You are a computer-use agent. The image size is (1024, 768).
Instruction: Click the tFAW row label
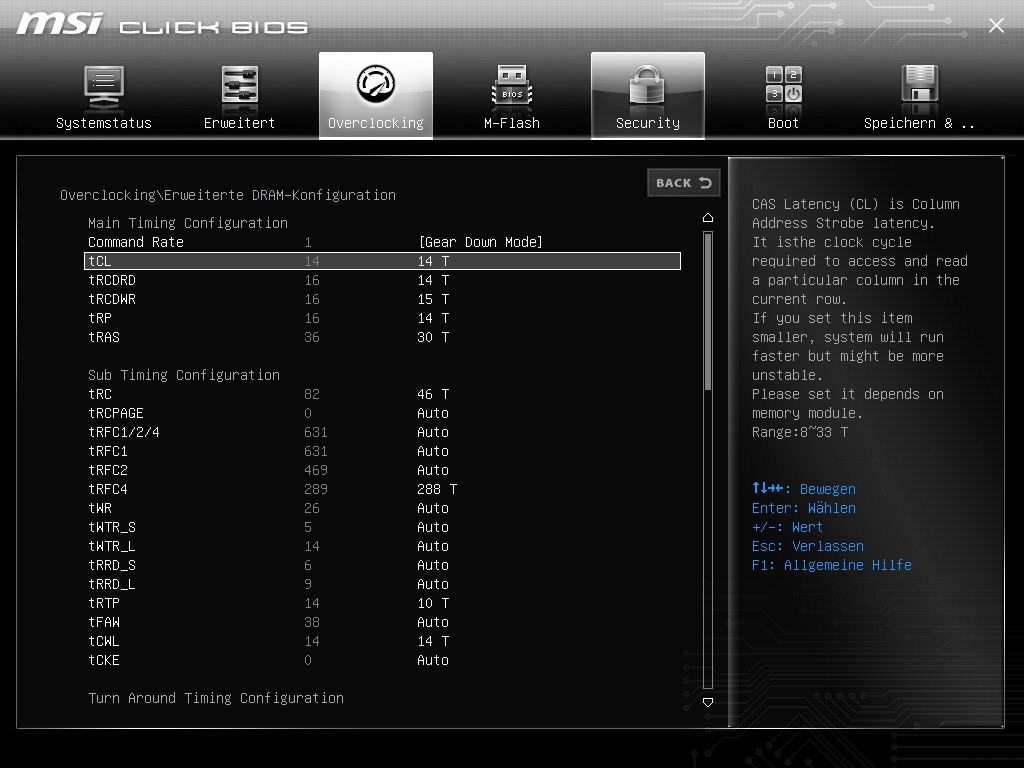coord(104,622)
